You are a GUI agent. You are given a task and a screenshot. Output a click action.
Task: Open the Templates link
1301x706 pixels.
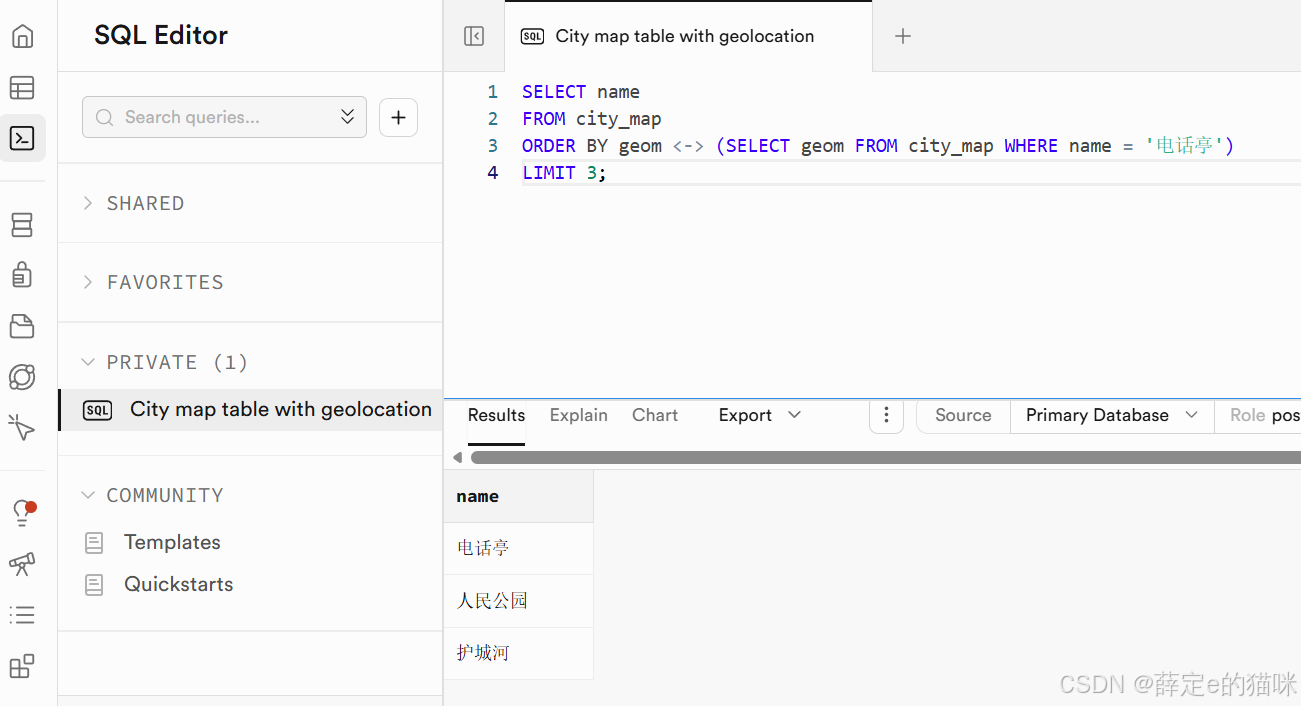point(172,542)
